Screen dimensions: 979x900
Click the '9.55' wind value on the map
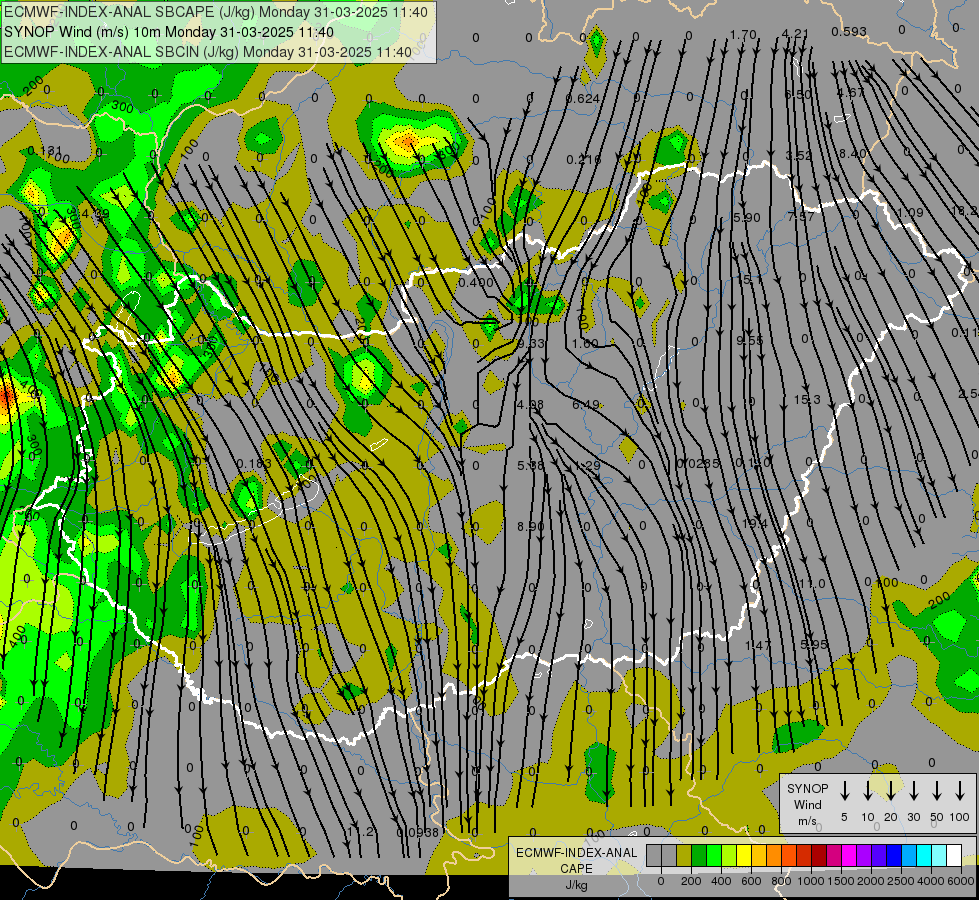coord(750,340)
